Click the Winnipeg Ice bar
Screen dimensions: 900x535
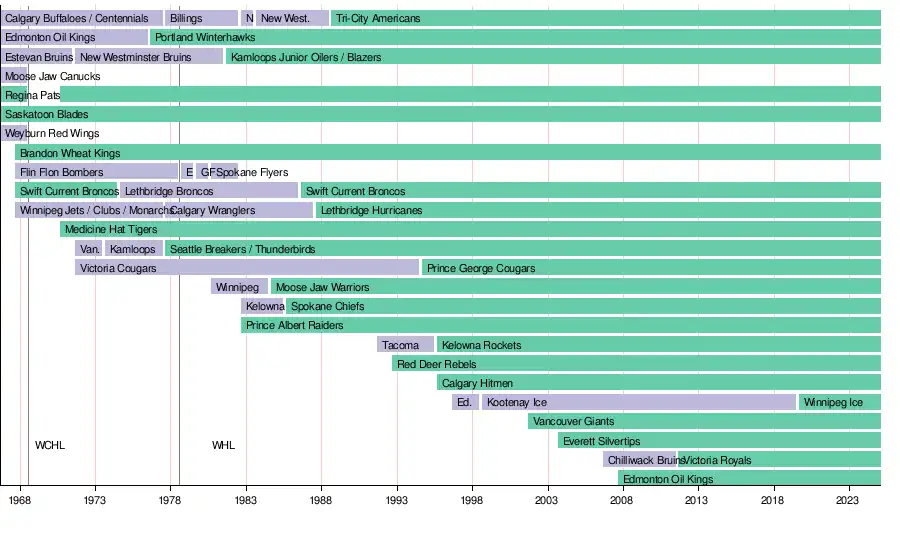[x=839, y=402]
